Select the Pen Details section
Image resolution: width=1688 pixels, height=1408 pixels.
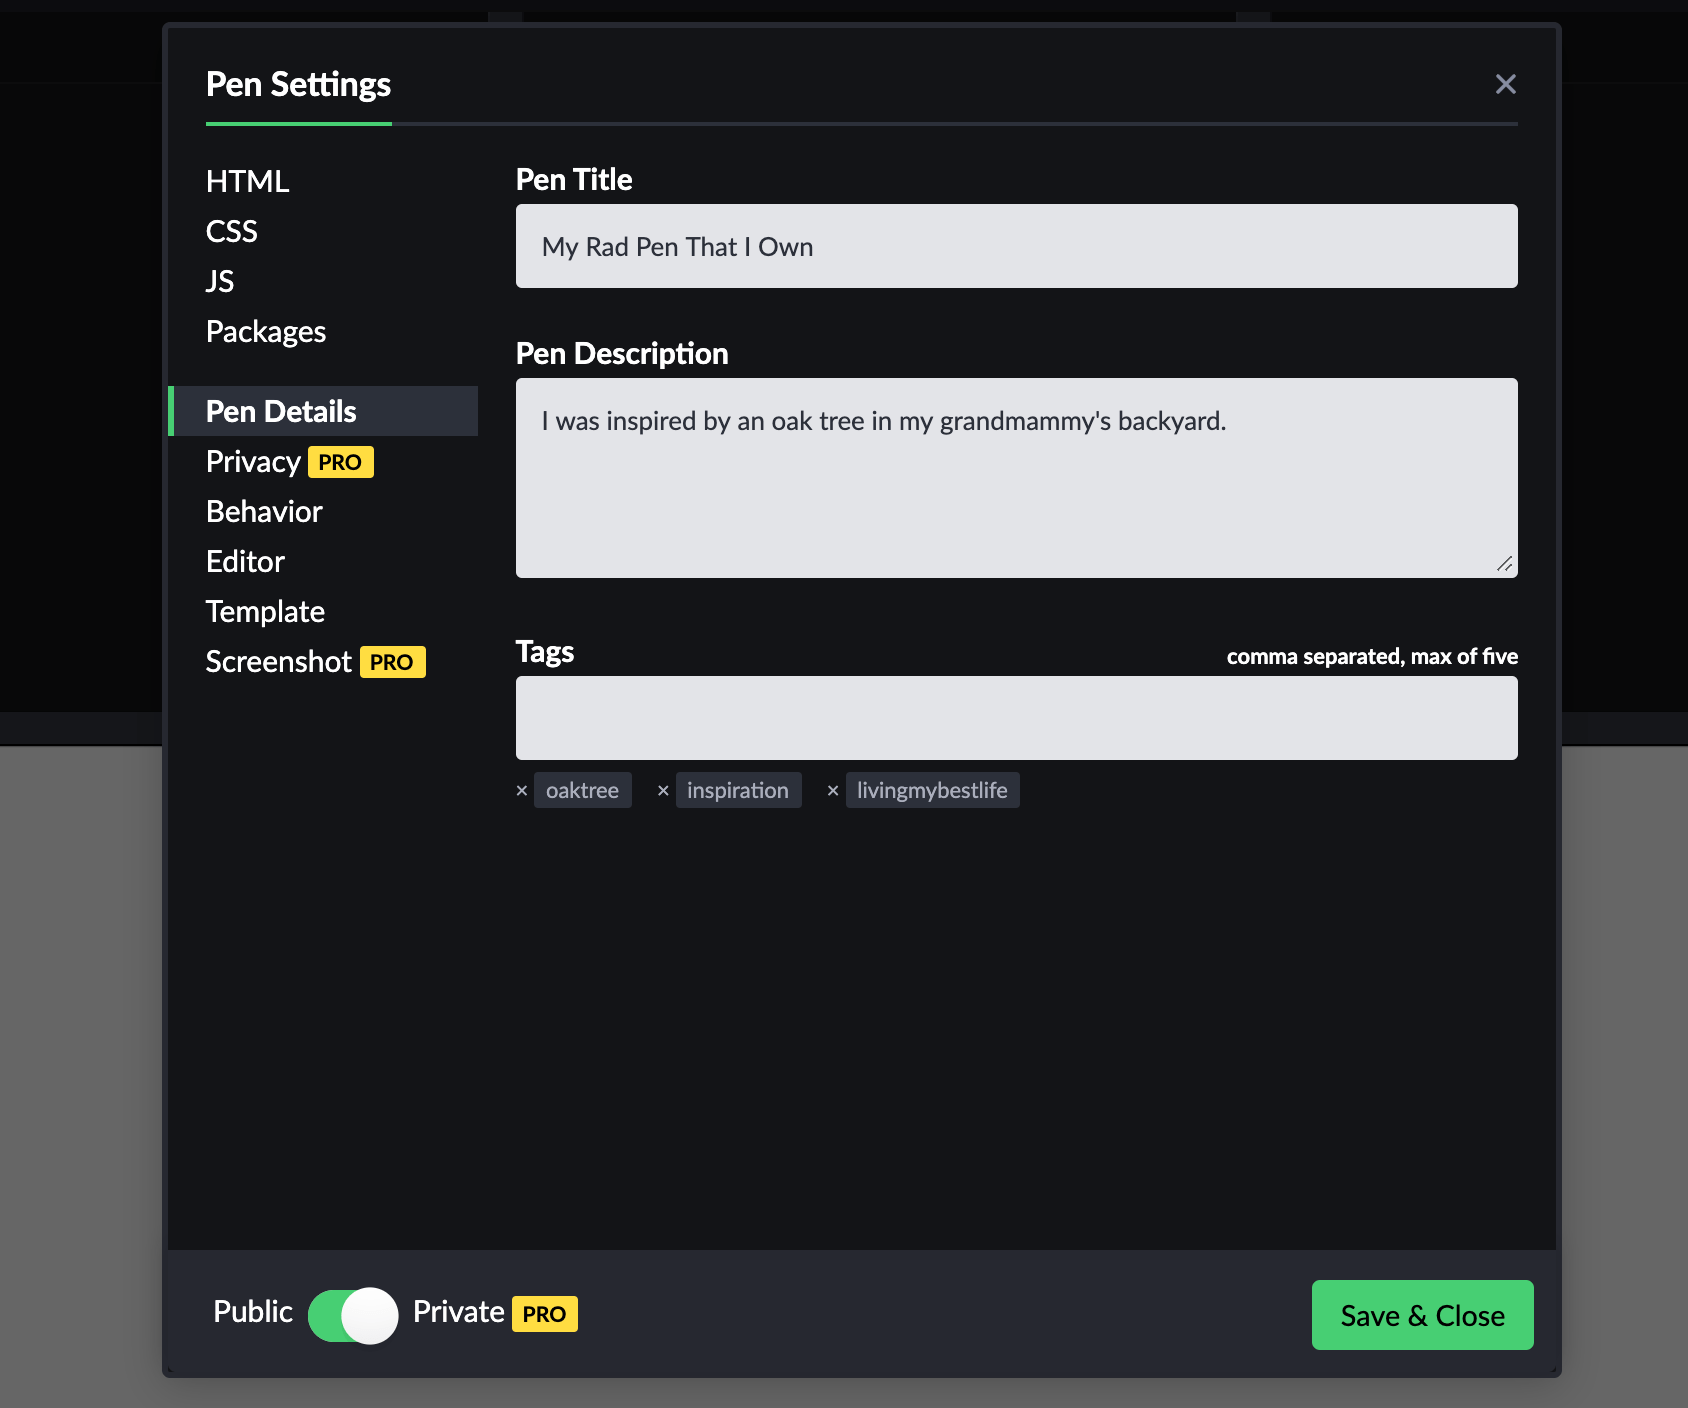pos(280,410)
